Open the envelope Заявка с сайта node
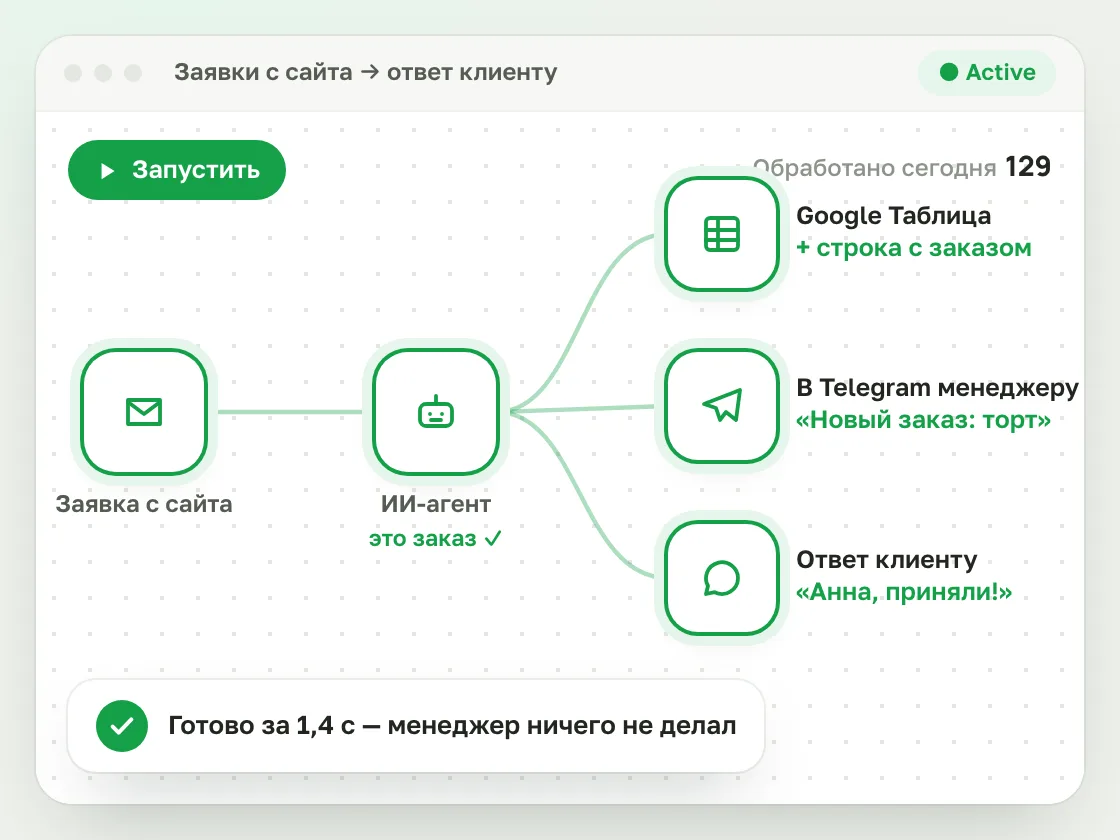 pos(144,411)
